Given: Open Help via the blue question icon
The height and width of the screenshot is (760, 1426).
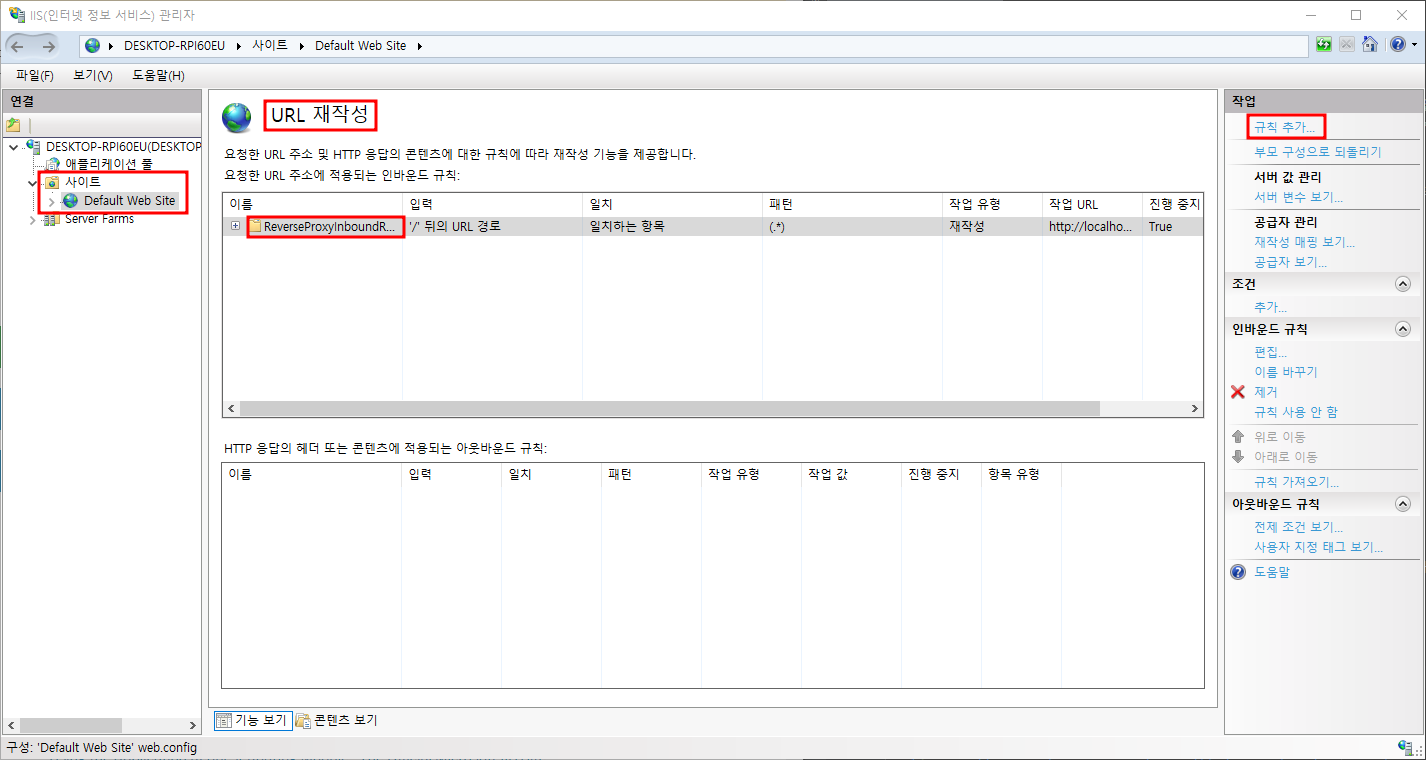Looking at the screenshot, I should [x=1396, y=45].
